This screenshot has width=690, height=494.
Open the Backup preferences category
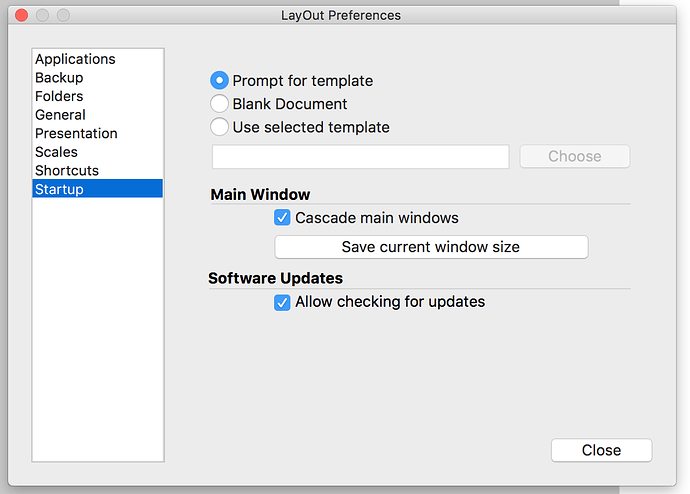[59, 77]
